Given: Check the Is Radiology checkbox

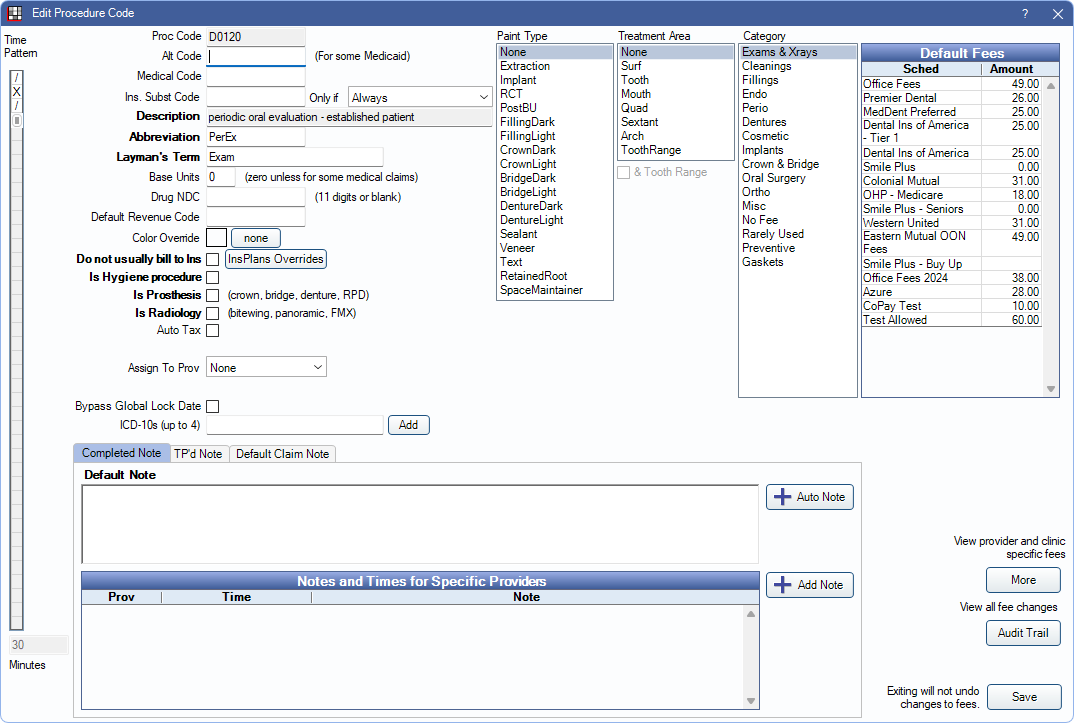Looking at the screenshot, I should tap(212, 313).
